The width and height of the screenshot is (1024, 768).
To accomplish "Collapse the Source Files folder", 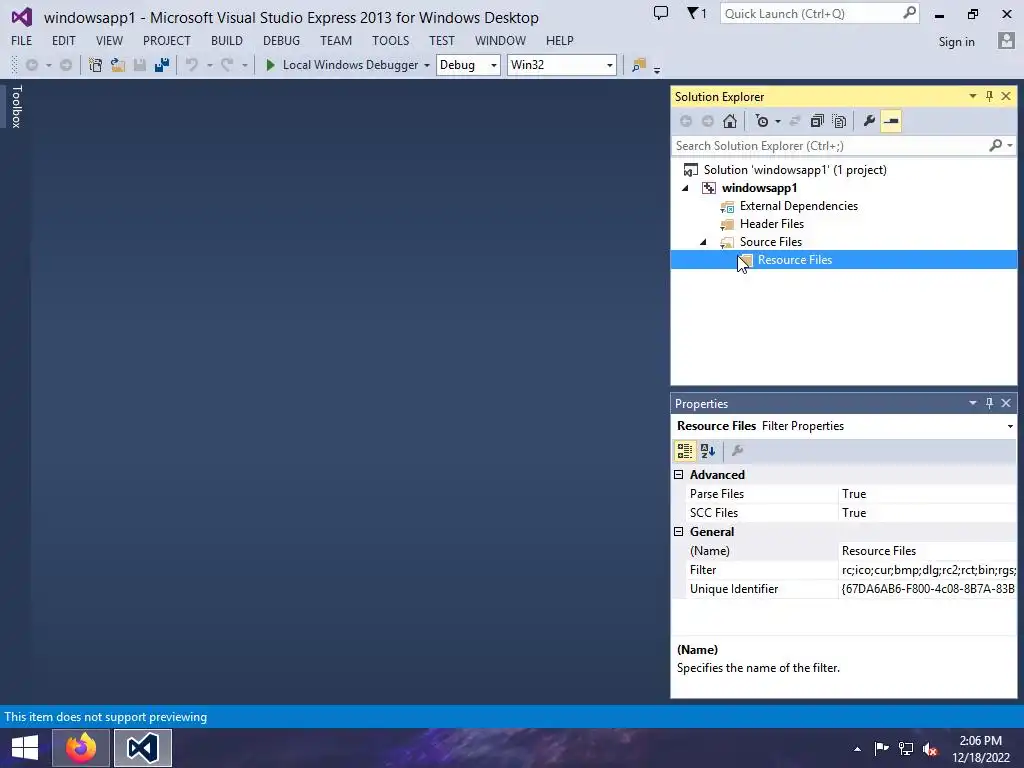I will [x=703, y=242].
